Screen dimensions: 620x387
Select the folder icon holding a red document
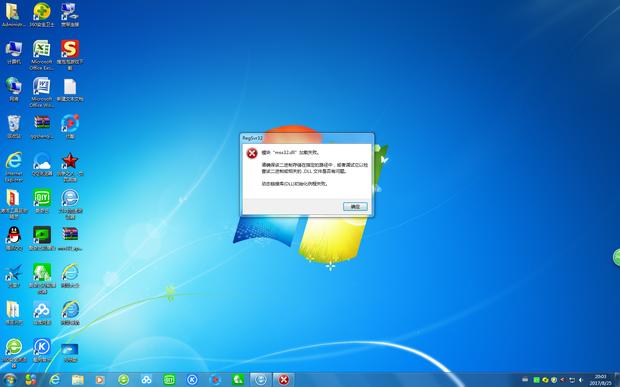click(14, 203)
